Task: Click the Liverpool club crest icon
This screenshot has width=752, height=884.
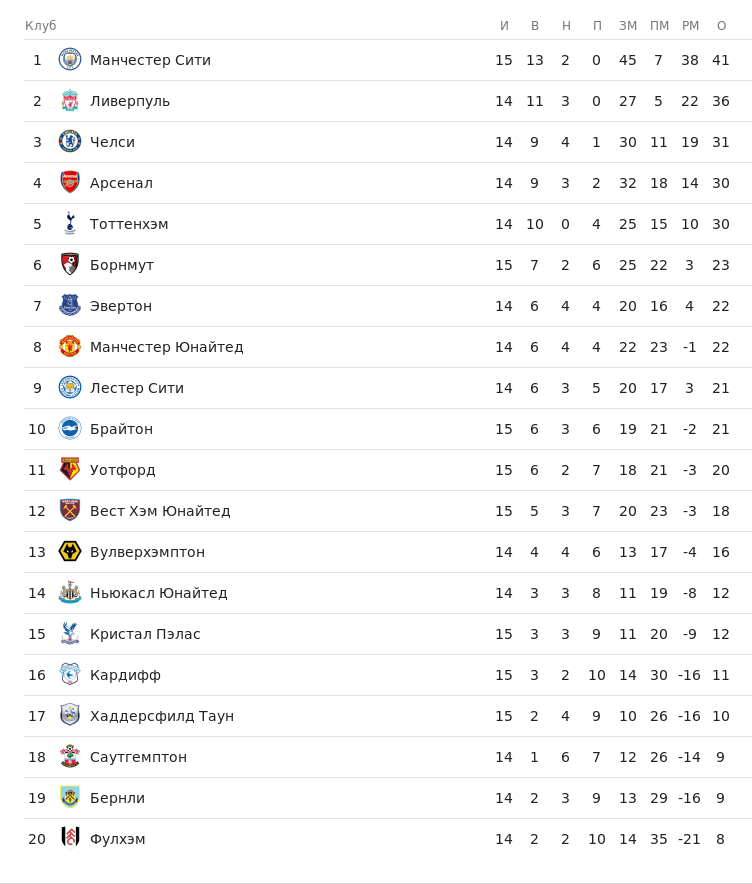Action: click(x=70, y=101)
